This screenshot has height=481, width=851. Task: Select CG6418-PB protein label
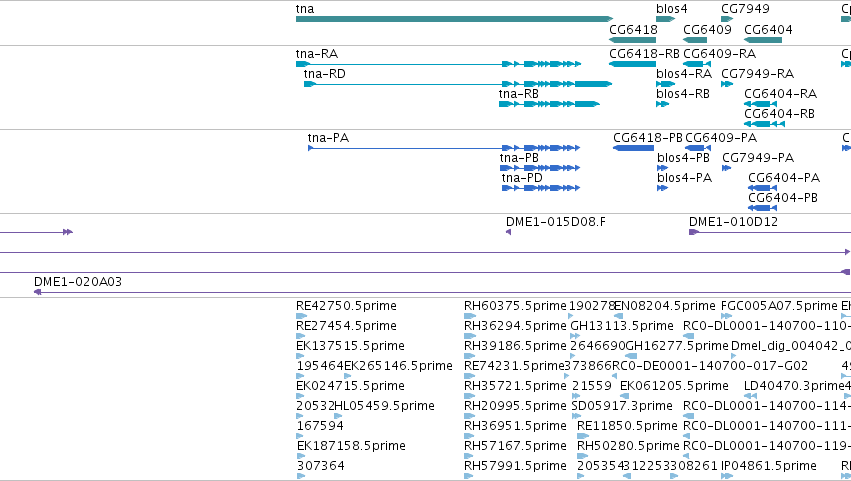pyautogui.click(x=648, y=138)
